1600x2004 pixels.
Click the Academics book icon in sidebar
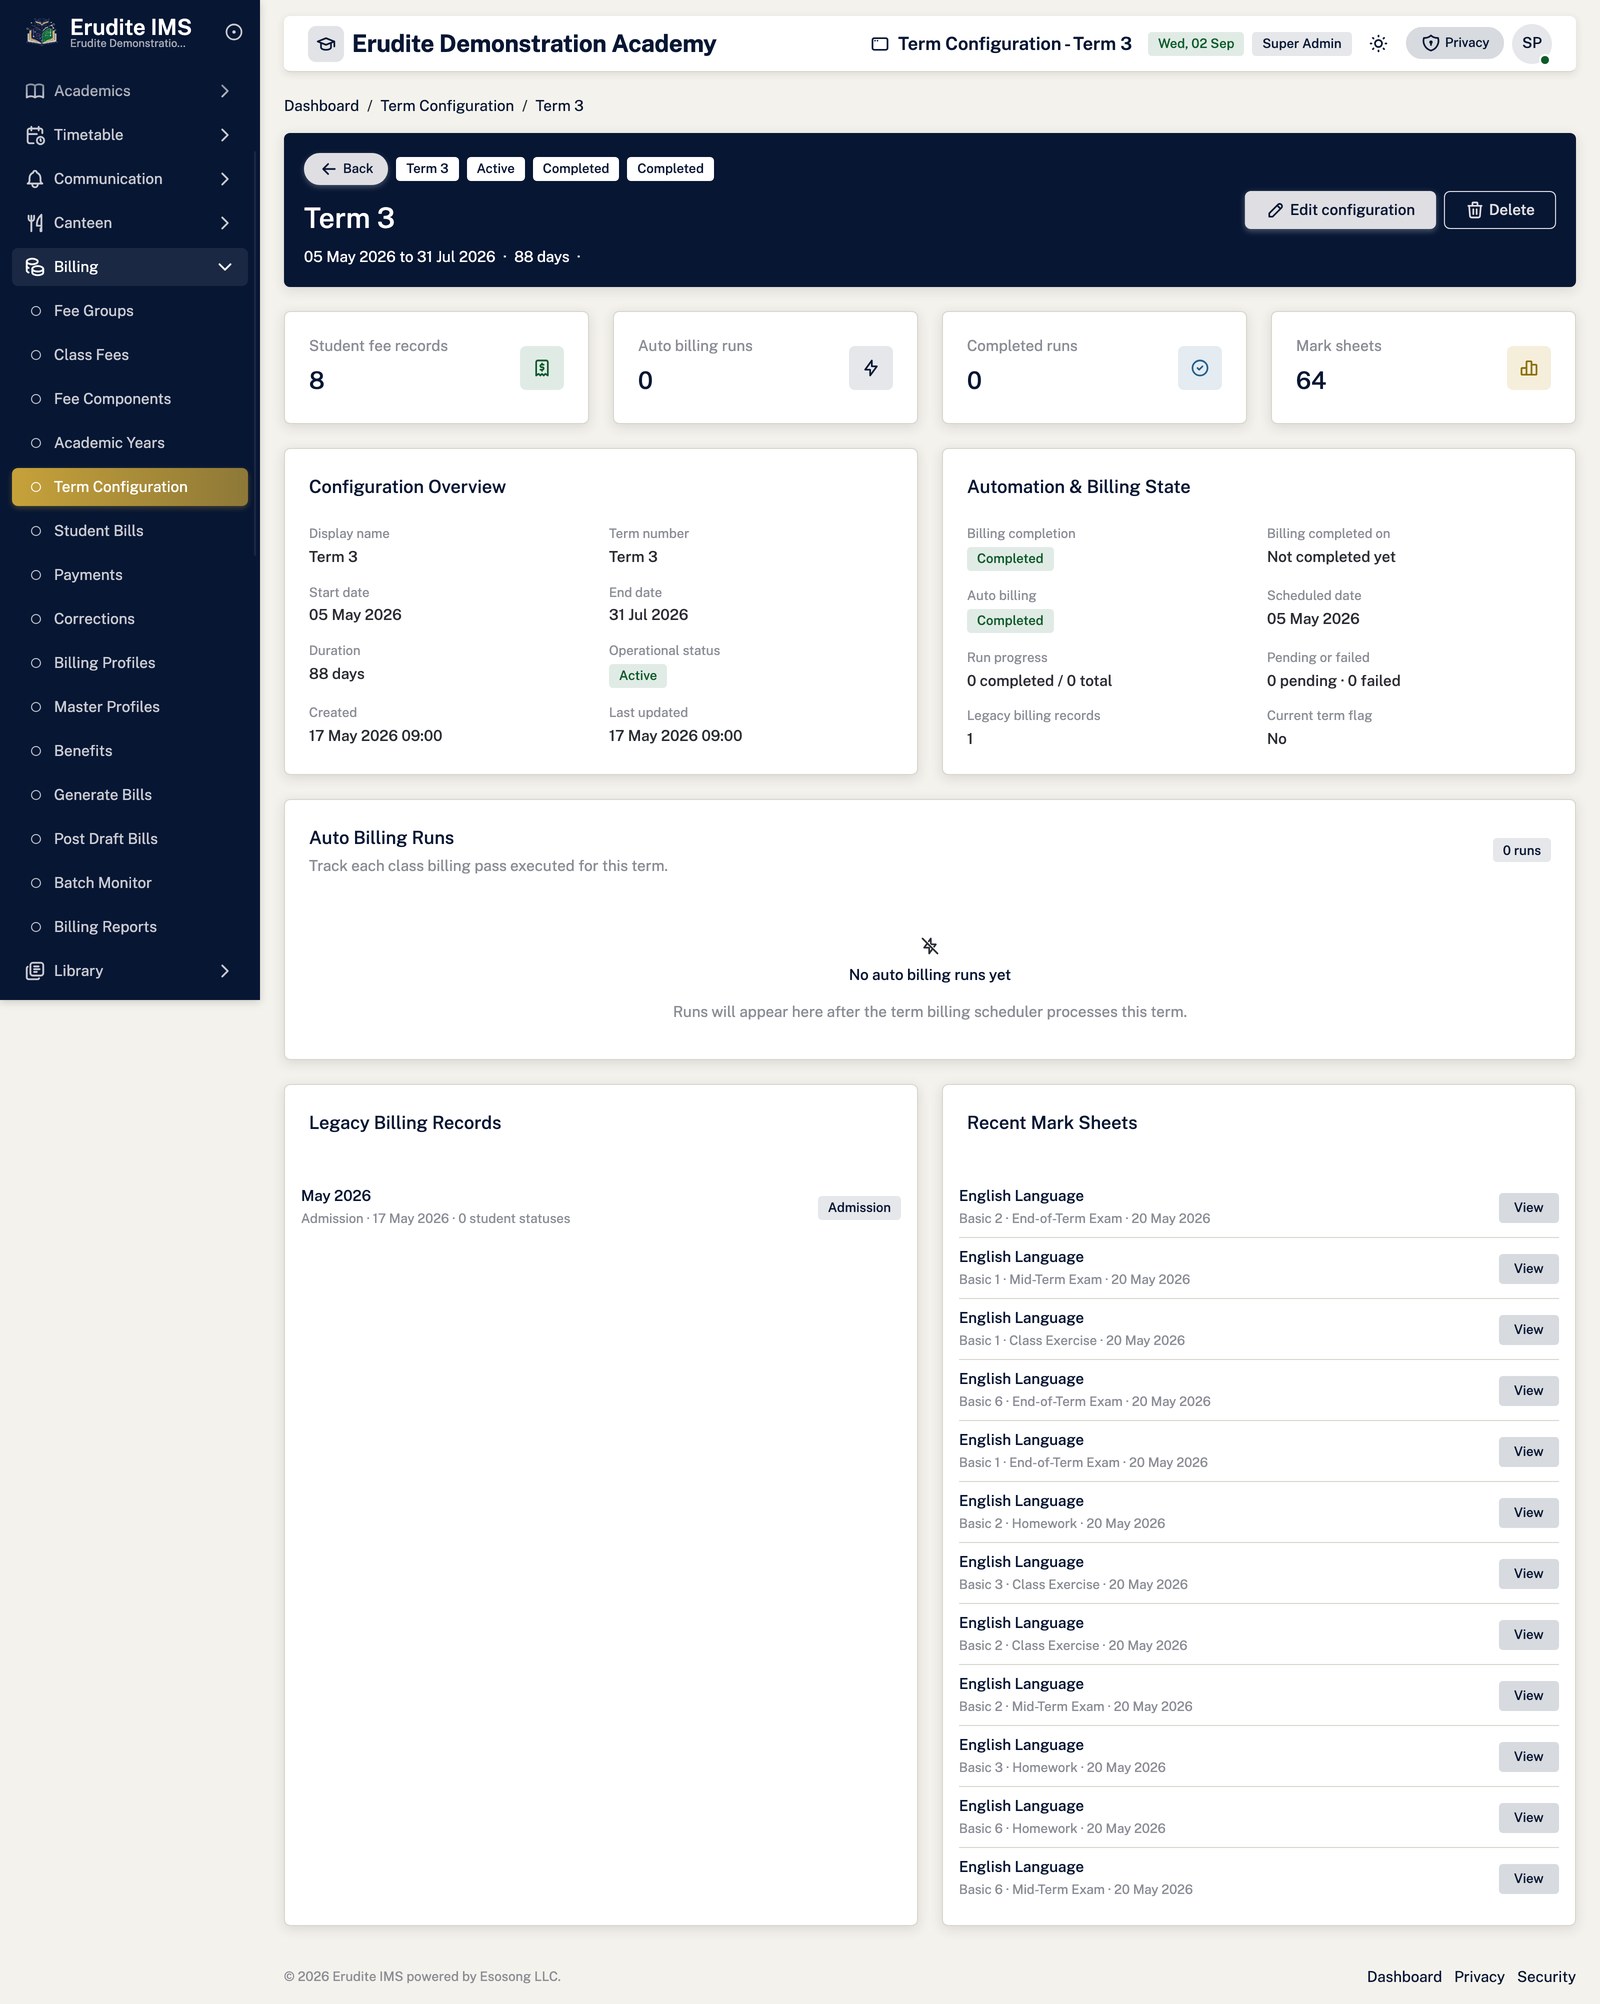[35, 91]
